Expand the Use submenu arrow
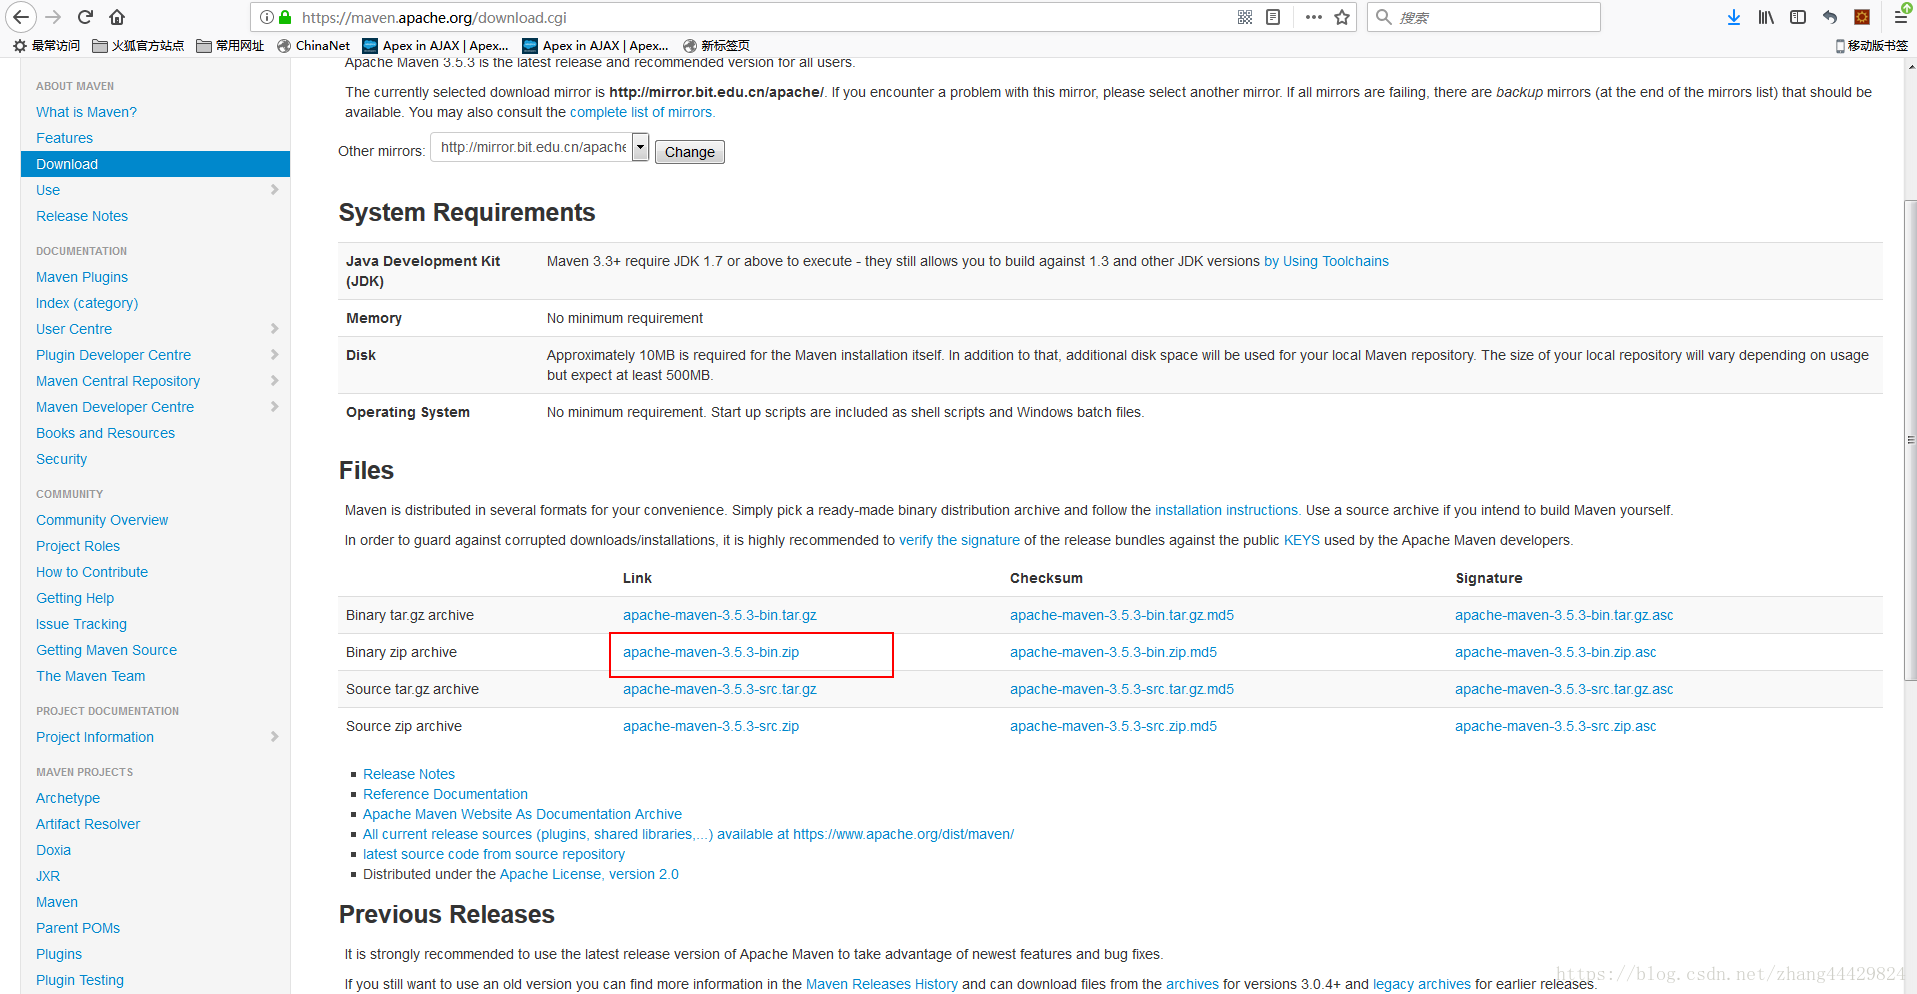This screenshot has height=994, width=1917. (274, 190)
